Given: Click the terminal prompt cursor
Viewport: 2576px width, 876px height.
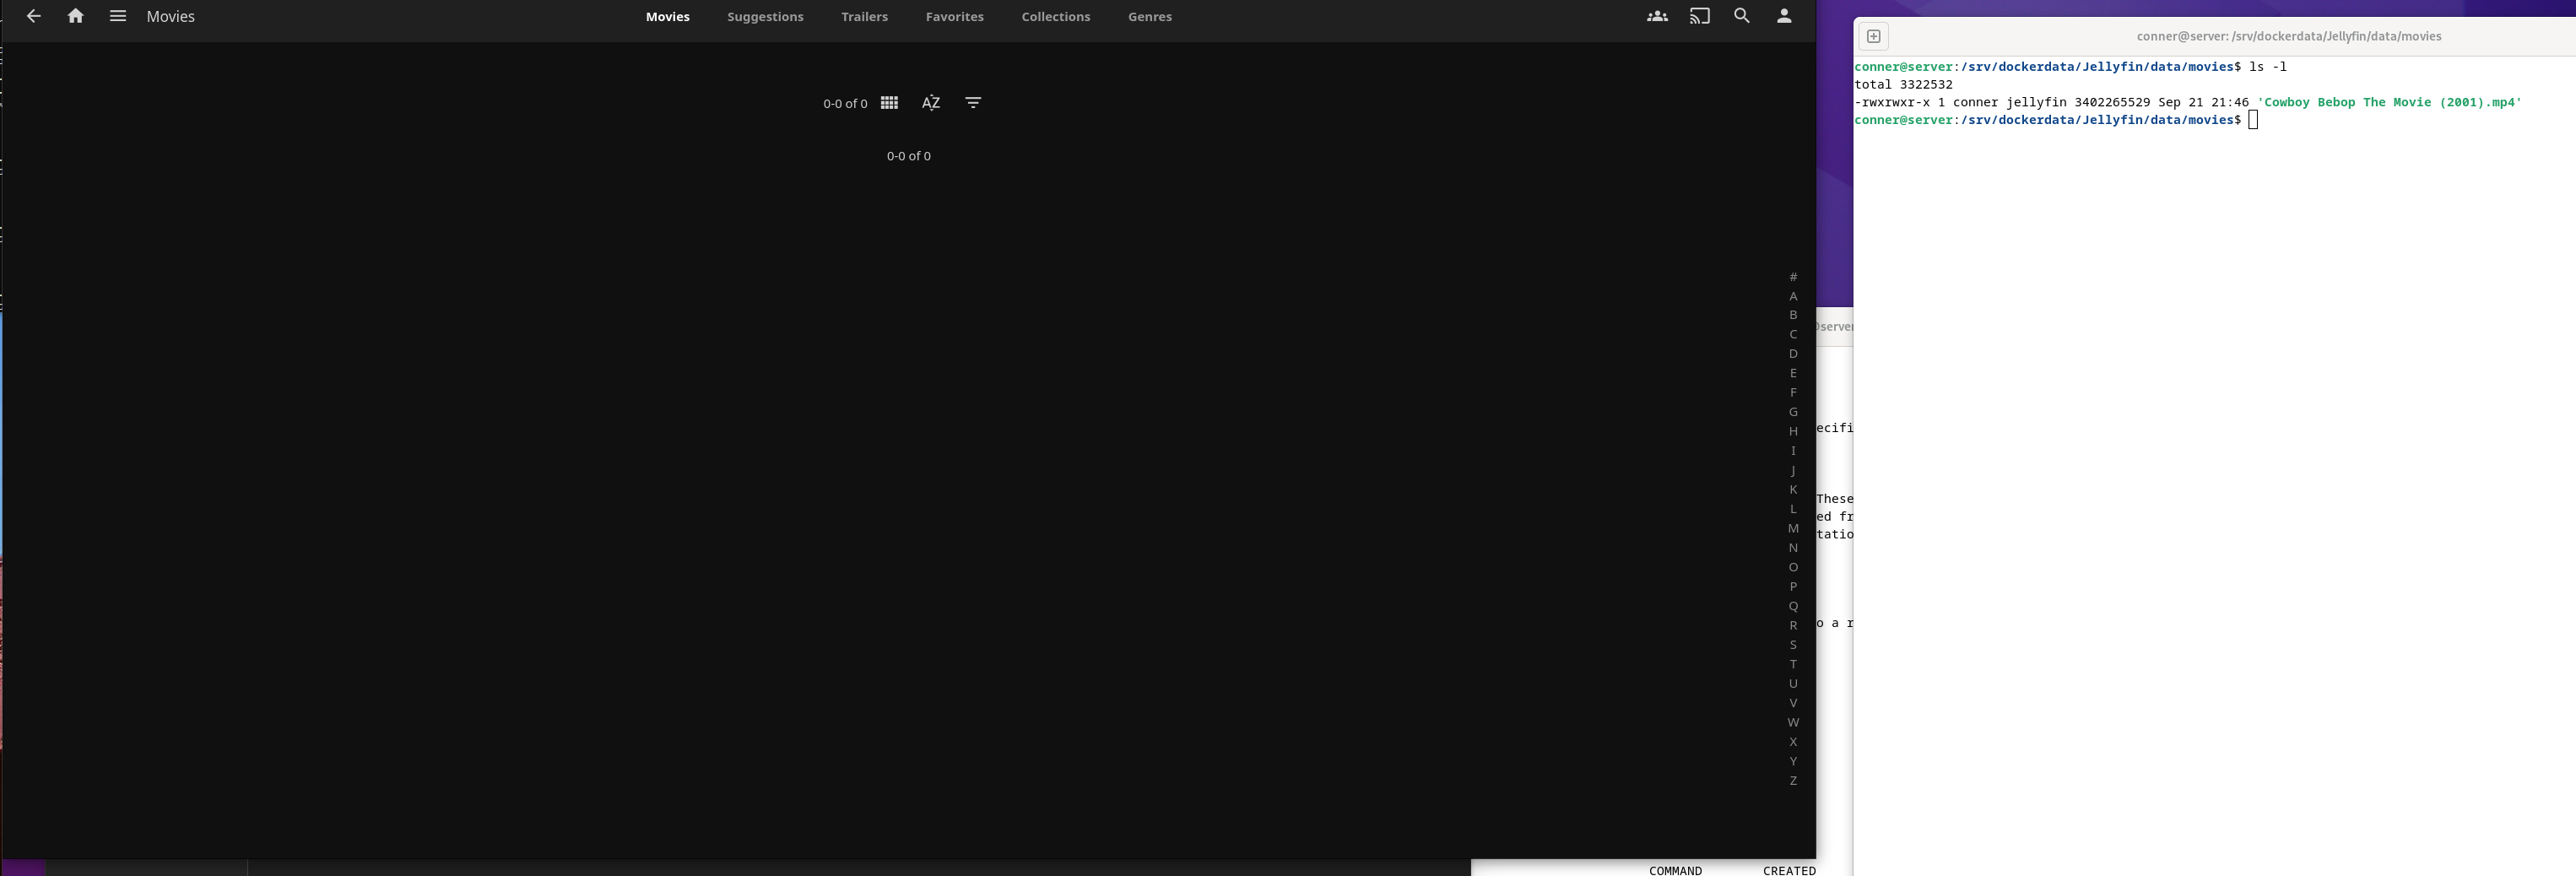Looking at the screenshot, I should pos(2253,120).
